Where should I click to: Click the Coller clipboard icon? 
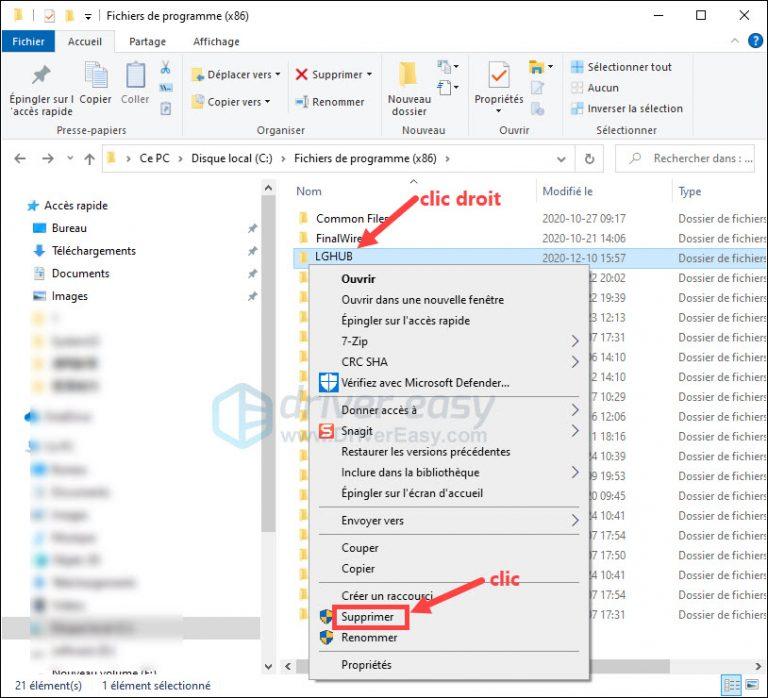coord(135,77)
